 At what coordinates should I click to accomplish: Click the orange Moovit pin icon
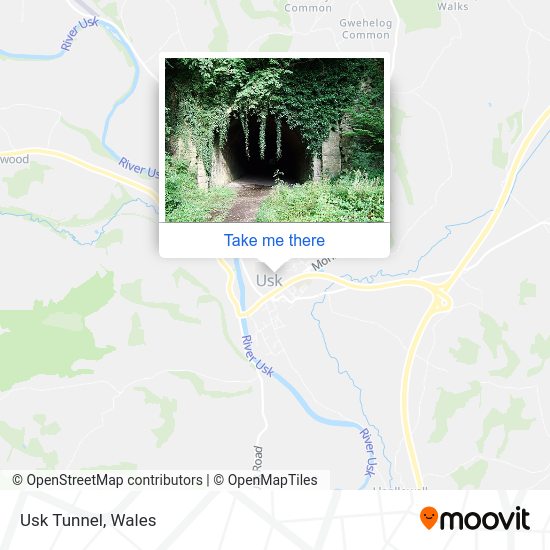429,518
